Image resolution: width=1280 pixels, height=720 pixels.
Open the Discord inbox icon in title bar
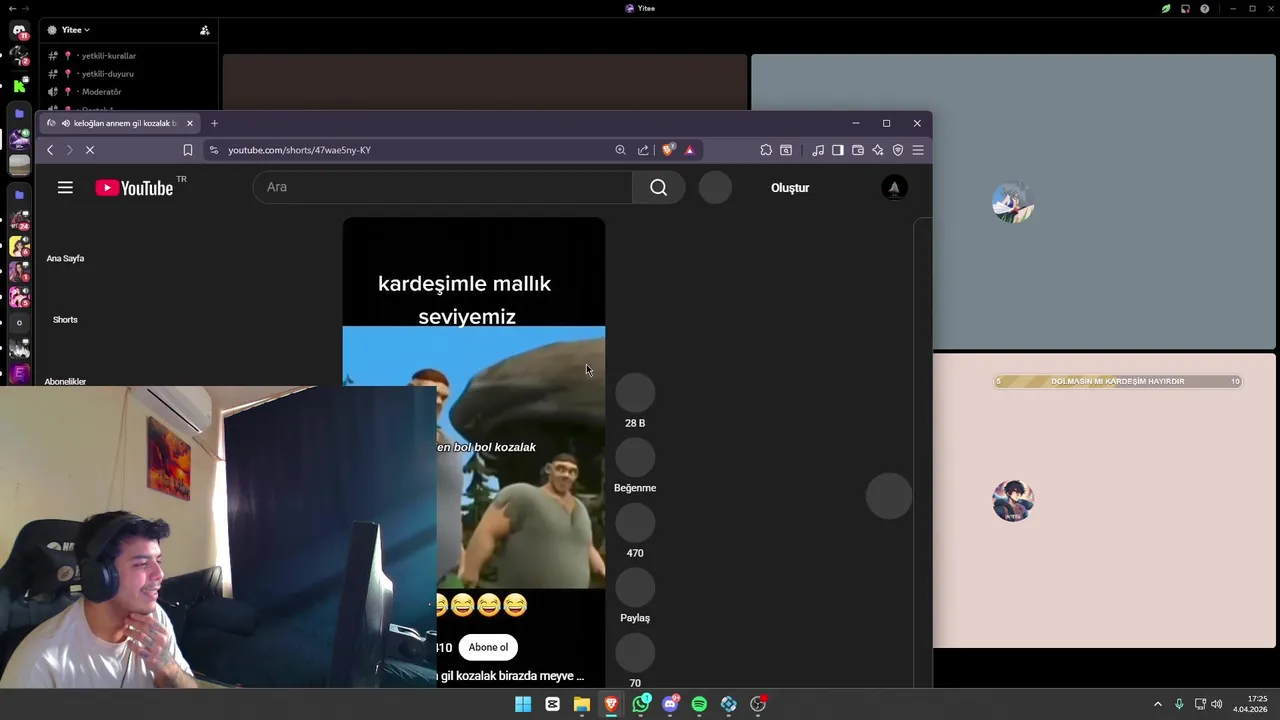click(1185, 8)
